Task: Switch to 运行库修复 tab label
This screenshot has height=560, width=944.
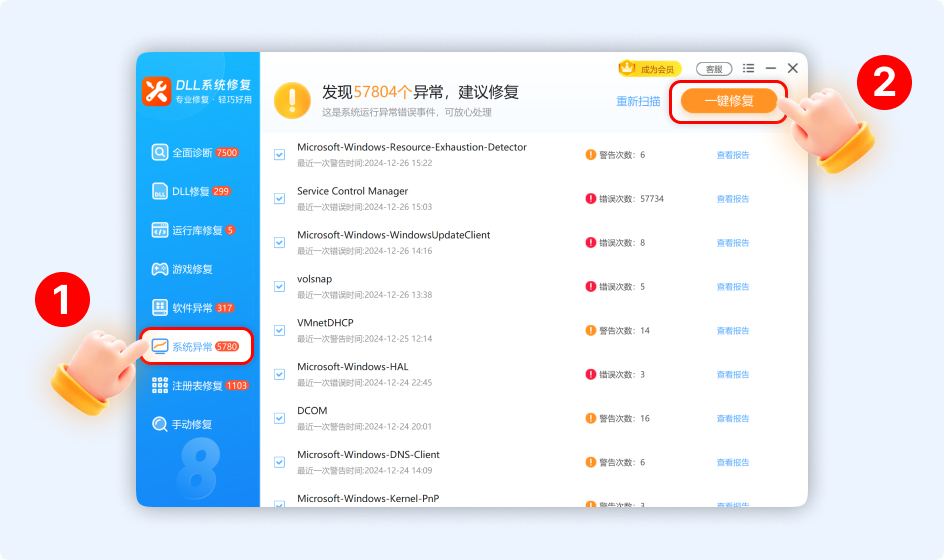Action: click(x=197, y=231)
